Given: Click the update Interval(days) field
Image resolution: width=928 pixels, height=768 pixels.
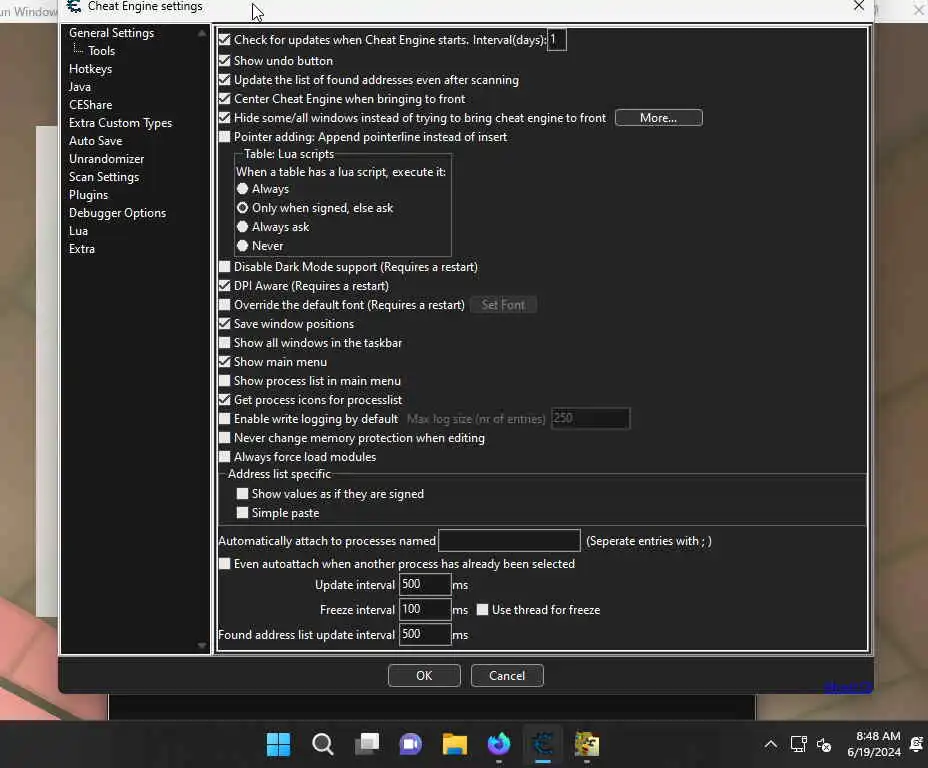Looking at the screenshot, I should (556, 40).
